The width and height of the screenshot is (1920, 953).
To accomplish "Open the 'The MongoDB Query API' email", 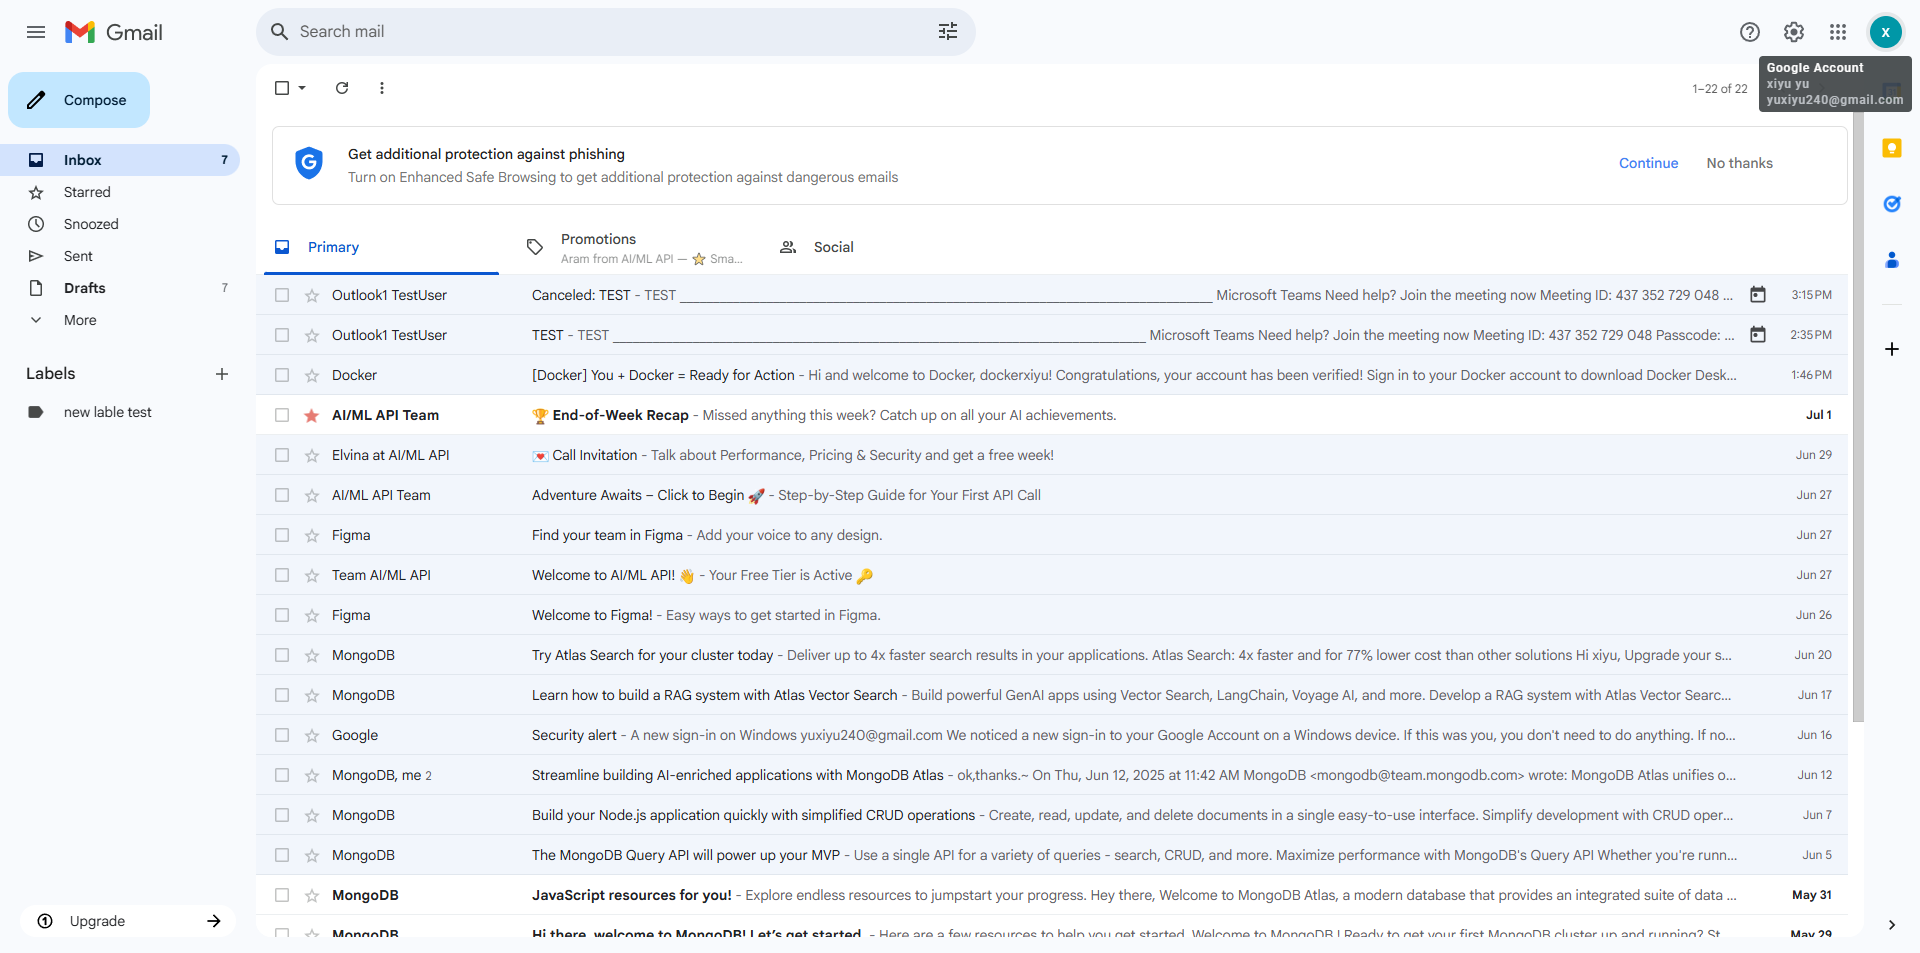I will click(x=1052, y=855).
